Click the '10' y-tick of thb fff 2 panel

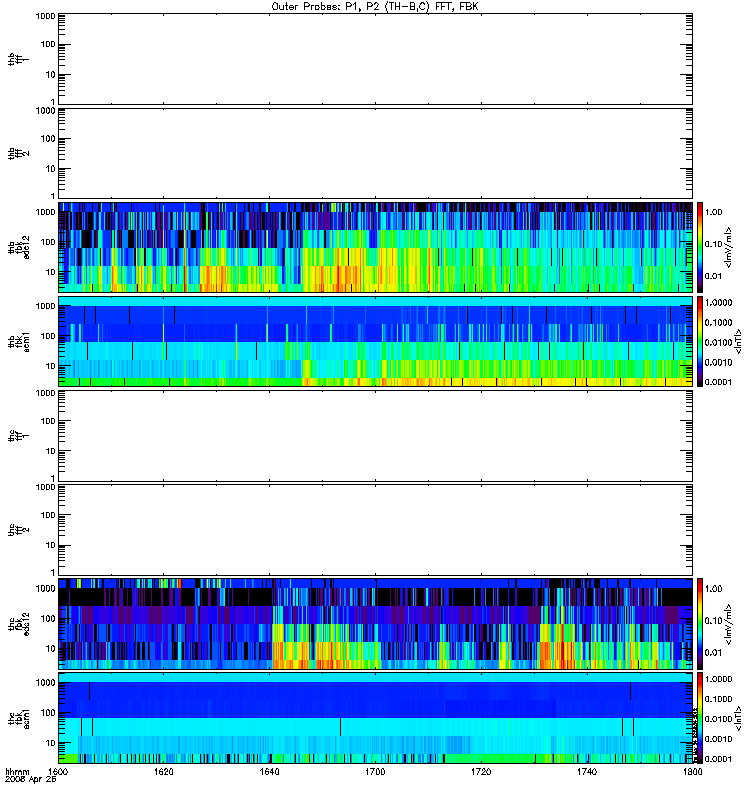point(51,169)
